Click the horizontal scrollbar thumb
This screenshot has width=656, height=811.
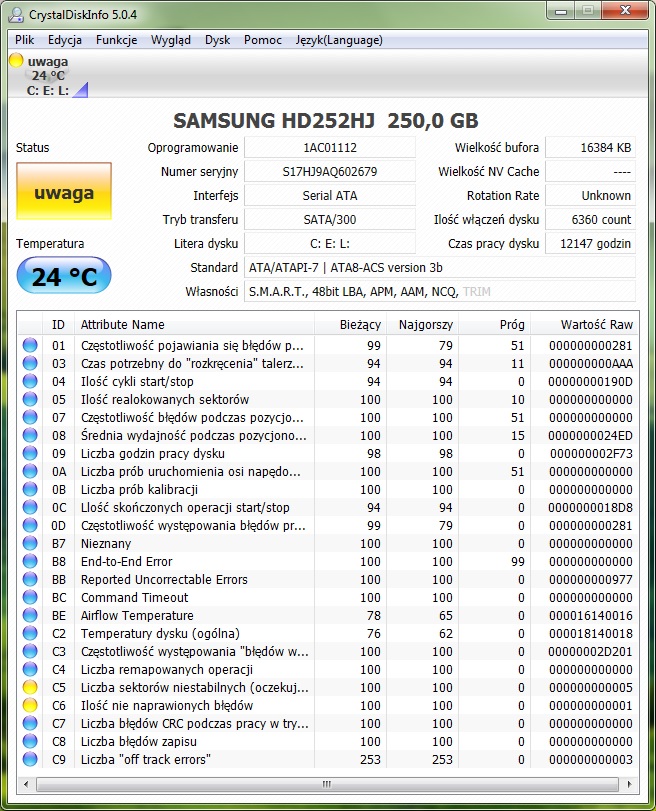pyautogui.click(x=327, y=784)
